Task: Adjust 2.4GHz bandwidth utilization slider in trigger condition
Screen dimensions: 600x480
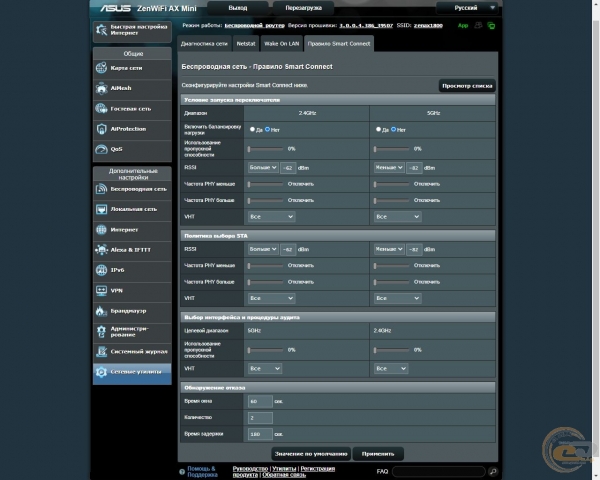Action: [266, 149]
